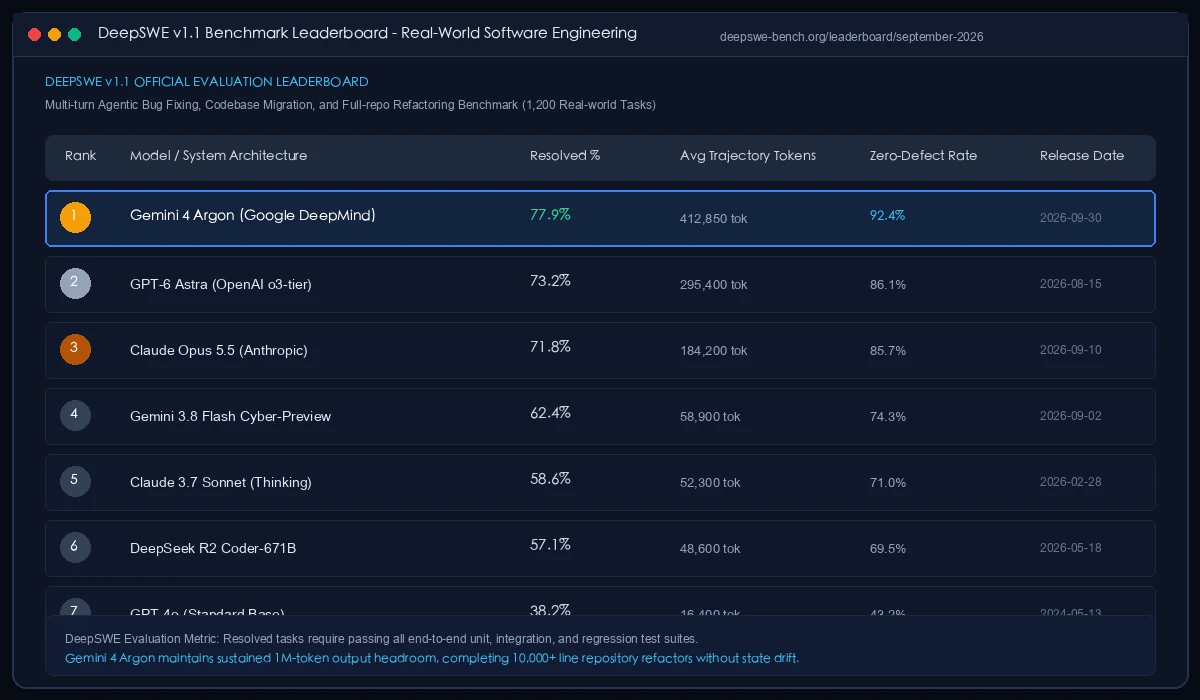This screenshot has height=700, width=1200.
Task: Click the 86.1% zero-defect rate
Action: click(x=888, y=284)
